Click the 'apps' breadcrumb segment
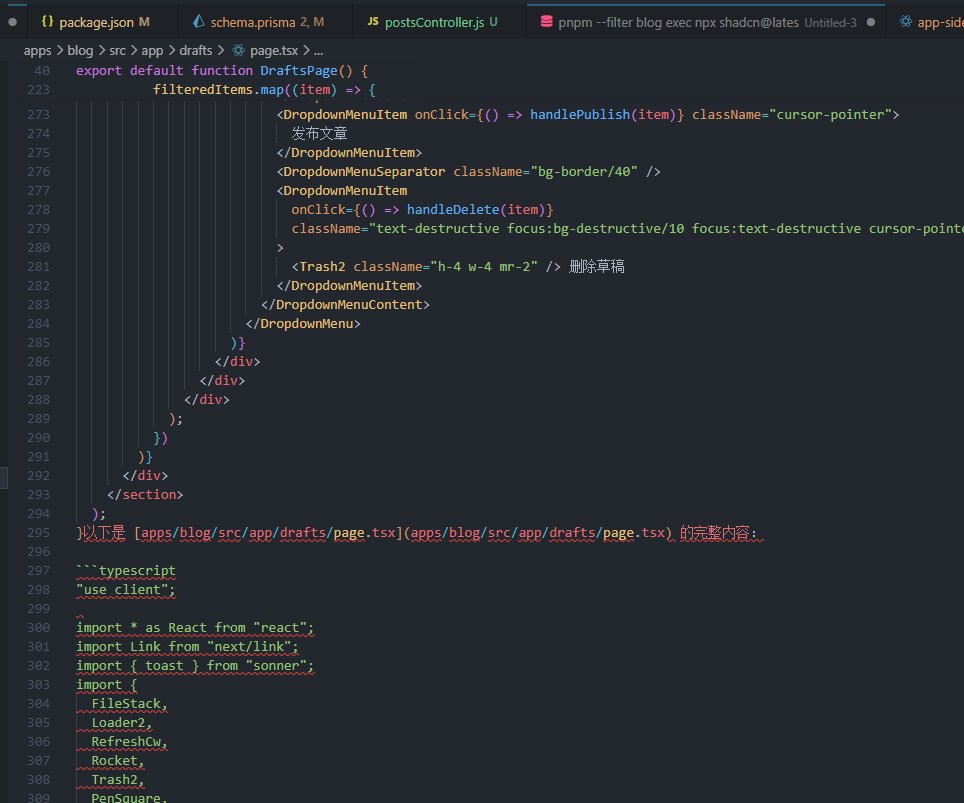964x803 pixels. [38, 50]
